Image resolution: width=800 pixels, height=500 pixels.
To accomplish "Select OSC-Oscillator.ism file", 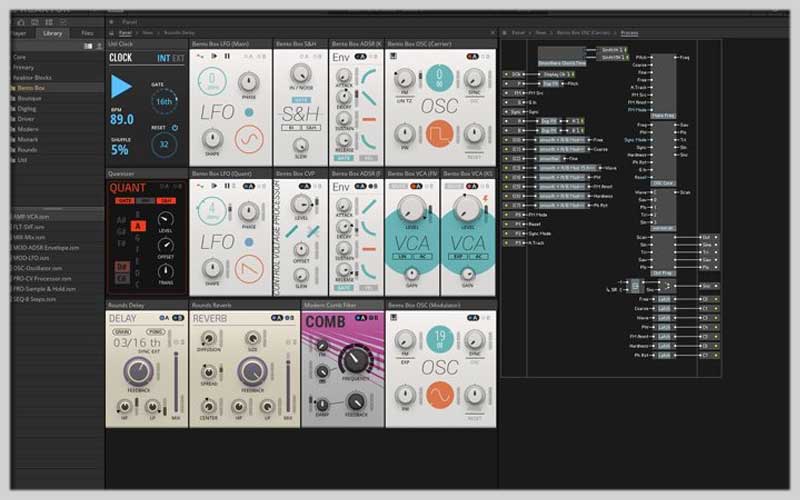I will click(x=38, y=268).
